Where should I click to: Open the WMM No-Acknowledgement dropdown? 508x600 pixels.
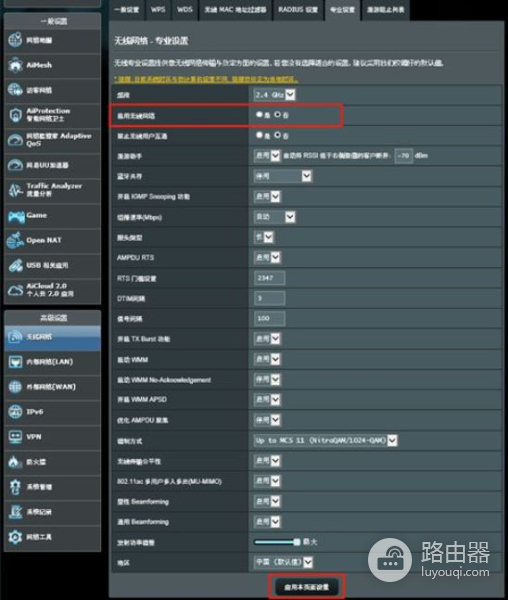(267, 380)
